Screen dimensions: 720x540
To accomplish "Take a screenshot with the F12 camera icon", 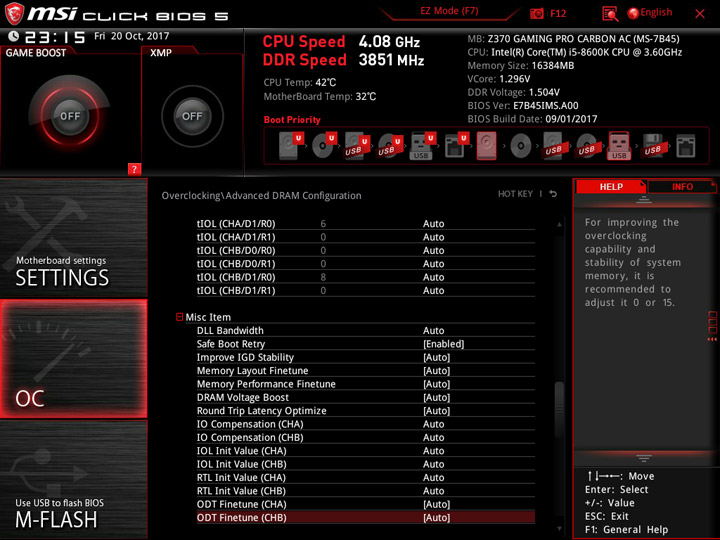I will [536, 13].
